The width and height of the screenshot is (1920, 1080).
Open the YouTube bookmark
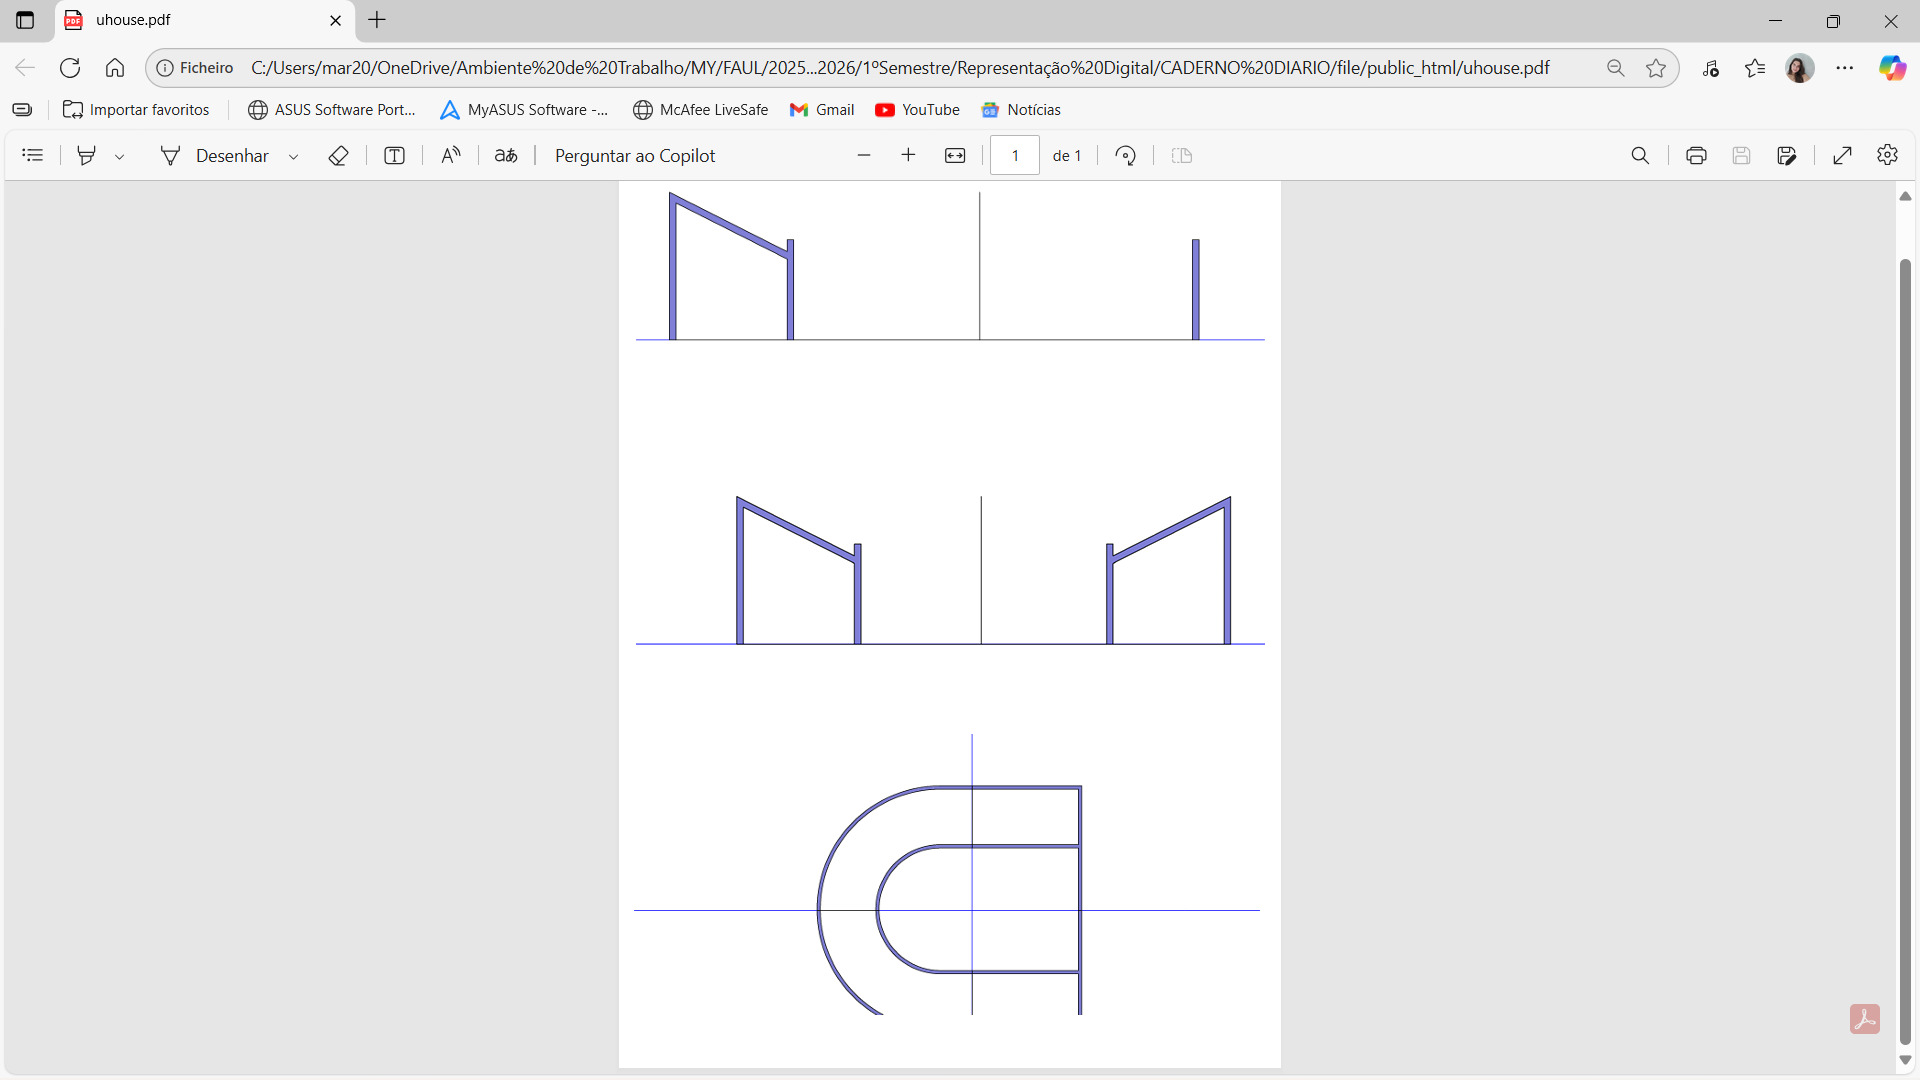tap(917, 110)
